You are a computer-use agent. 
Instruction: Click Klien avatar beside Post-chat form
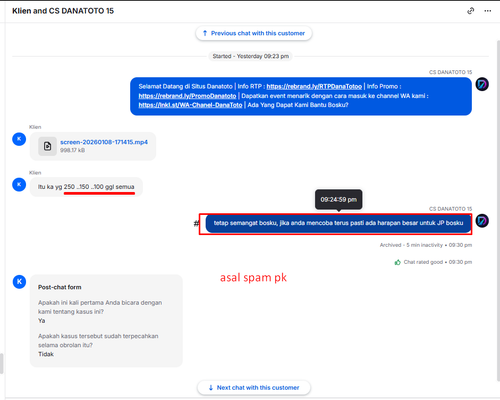(x=19, y=282)
